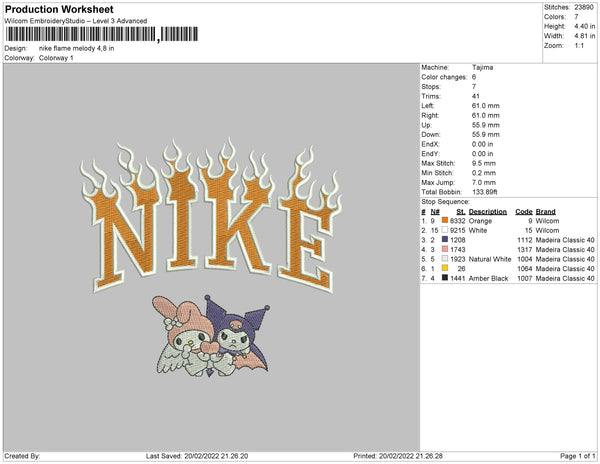Click design name 'nike flame melody 4,8 in'
Image resolution: width=600 pixels, height=464 pixels.
click(x=77, y=48)
